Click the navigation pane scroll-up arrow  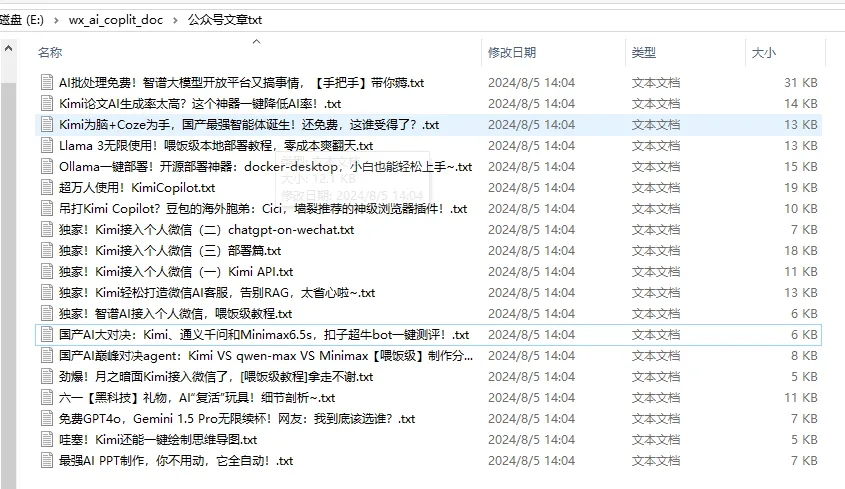8,49
